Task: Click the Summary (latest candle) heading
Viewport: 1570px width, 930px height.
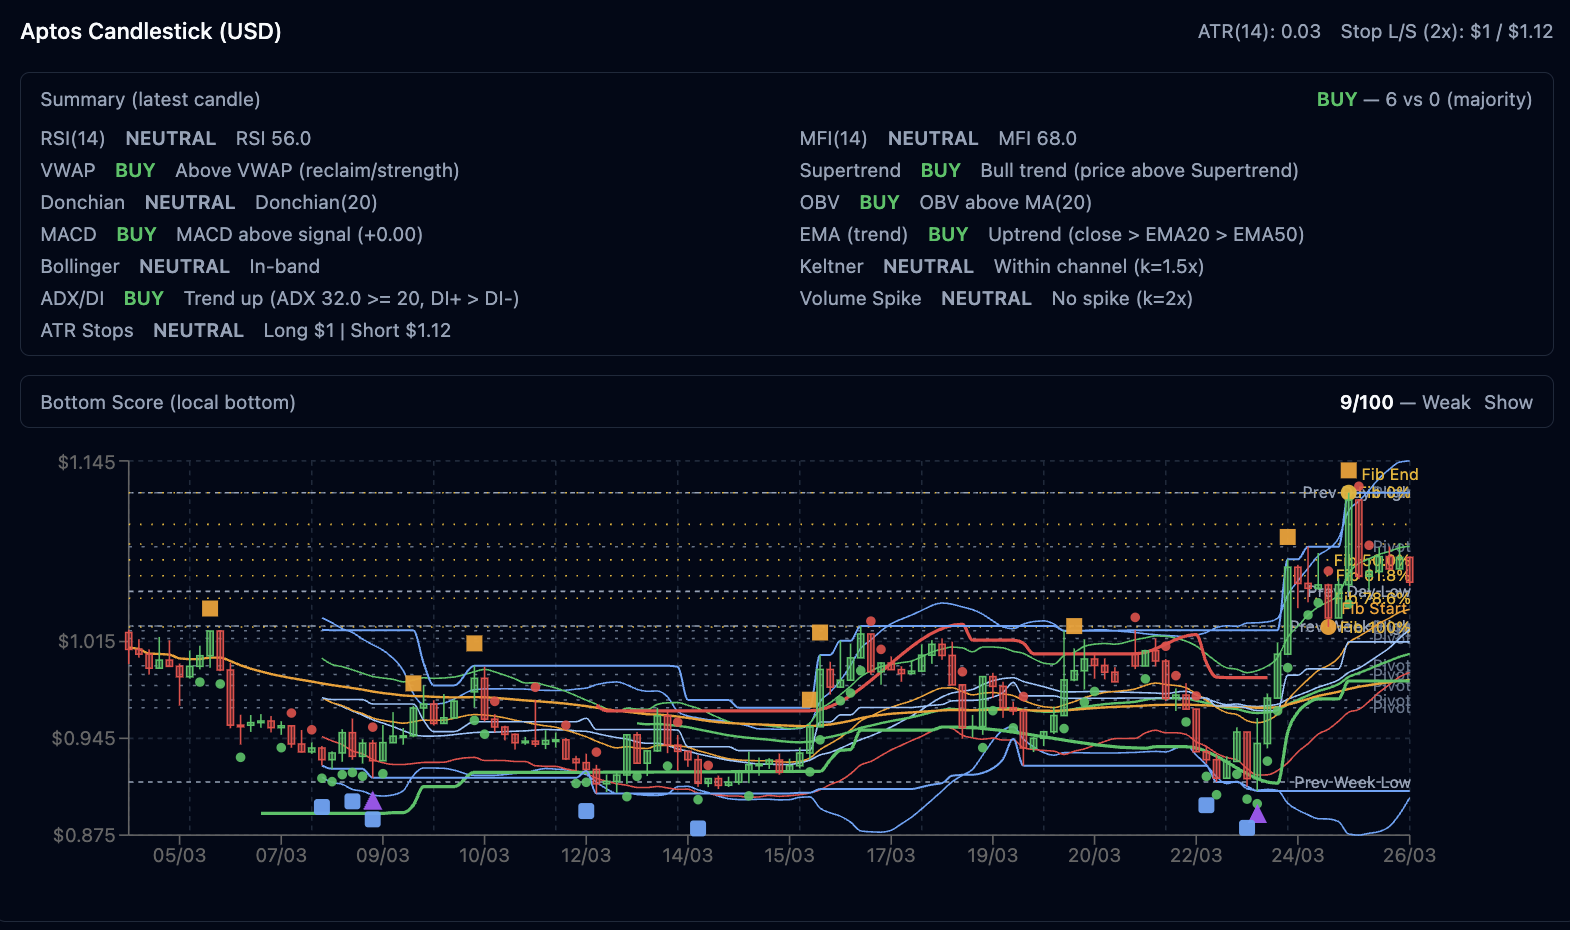Action: click(150, 99)
